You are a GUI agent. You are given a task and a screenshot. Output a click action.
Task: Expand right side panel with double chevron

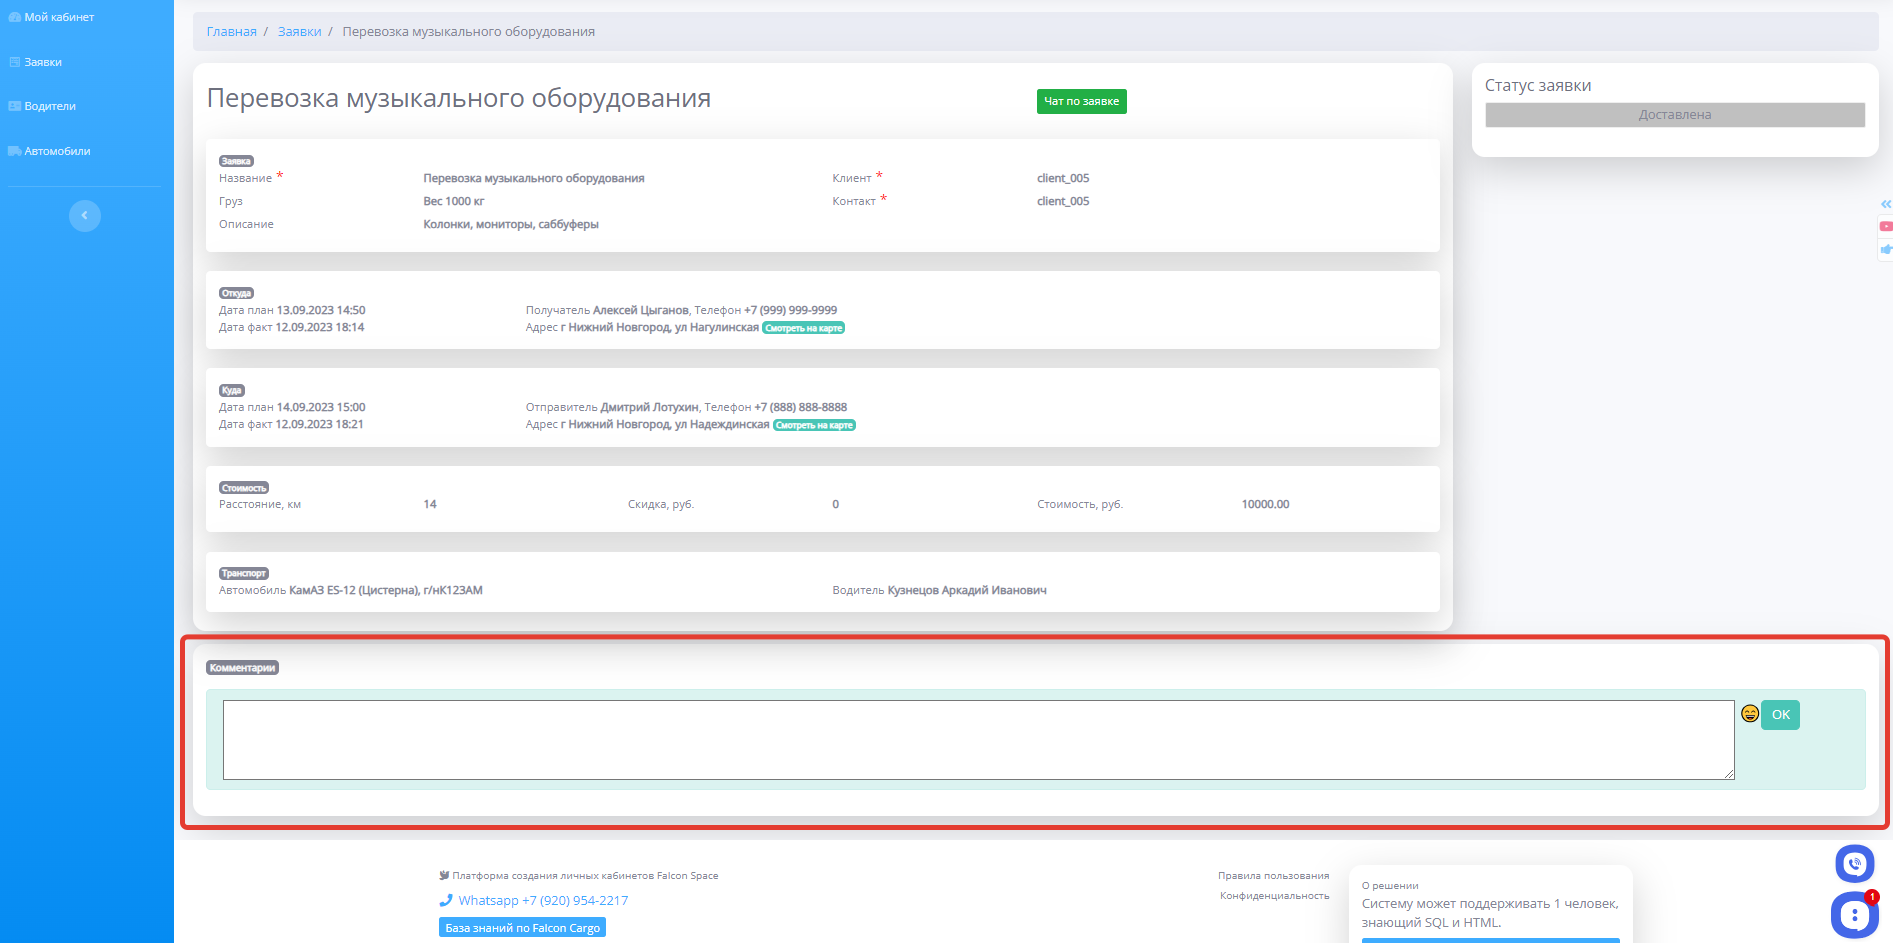(x=1886, y=204)
